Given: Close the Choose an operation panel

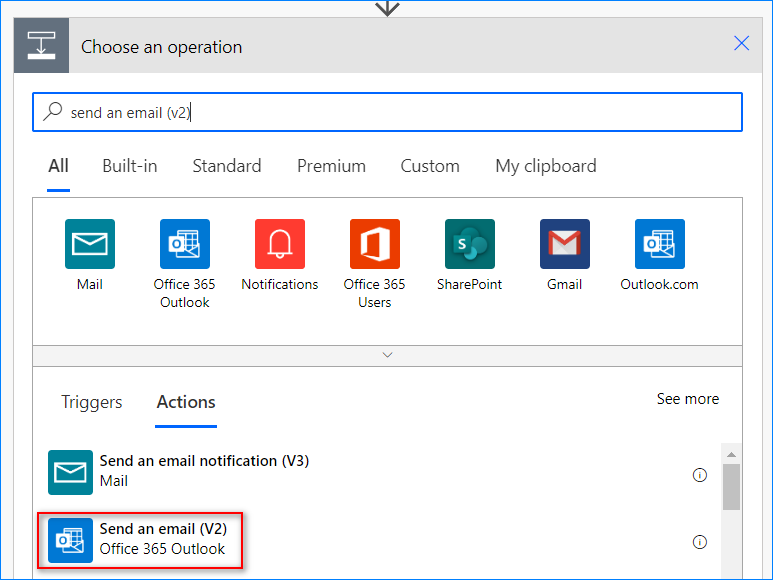Looking at the screenshot, I should click(741, 43).
